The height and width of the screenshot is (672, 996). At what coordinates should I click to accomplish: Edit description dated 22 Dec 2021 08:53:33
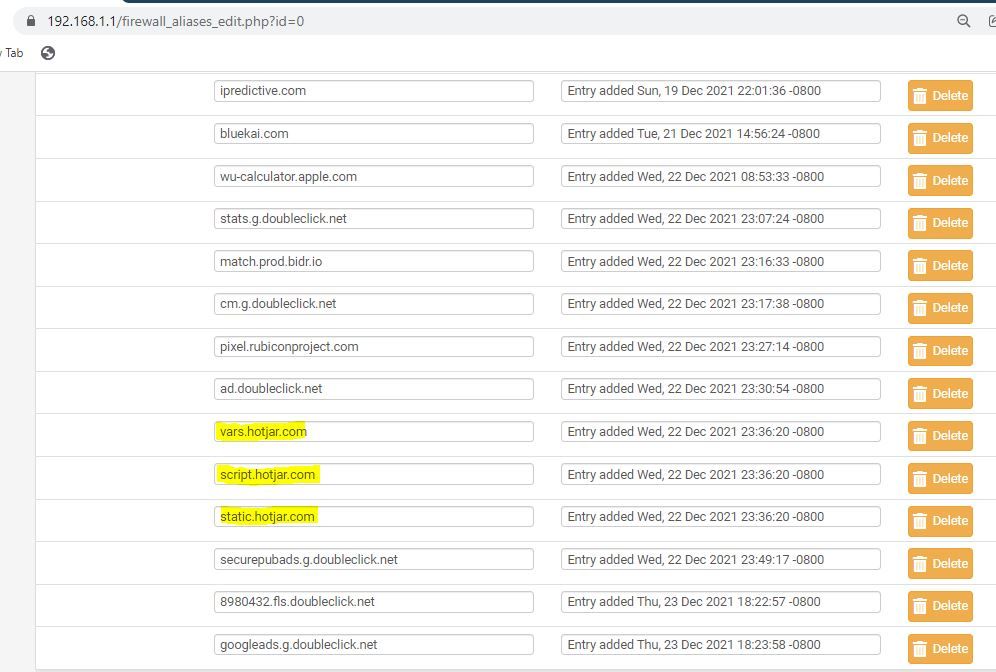[x=721, y=177]
